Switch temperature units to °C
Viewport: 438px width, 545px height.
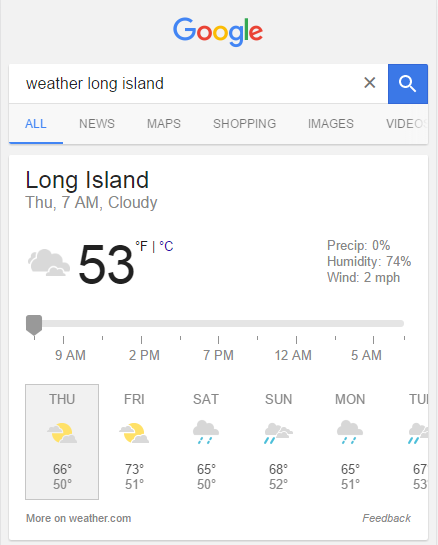click(x=166, y=246)
